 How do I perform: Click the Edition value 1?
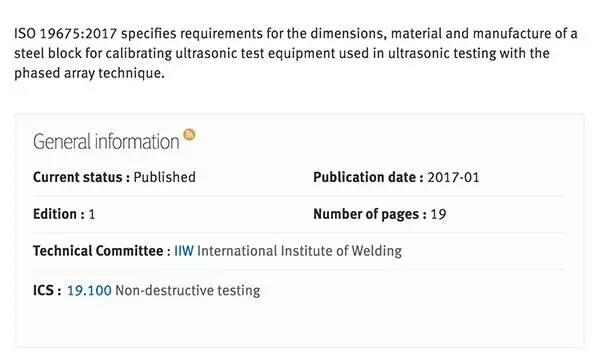coord(92,214)
